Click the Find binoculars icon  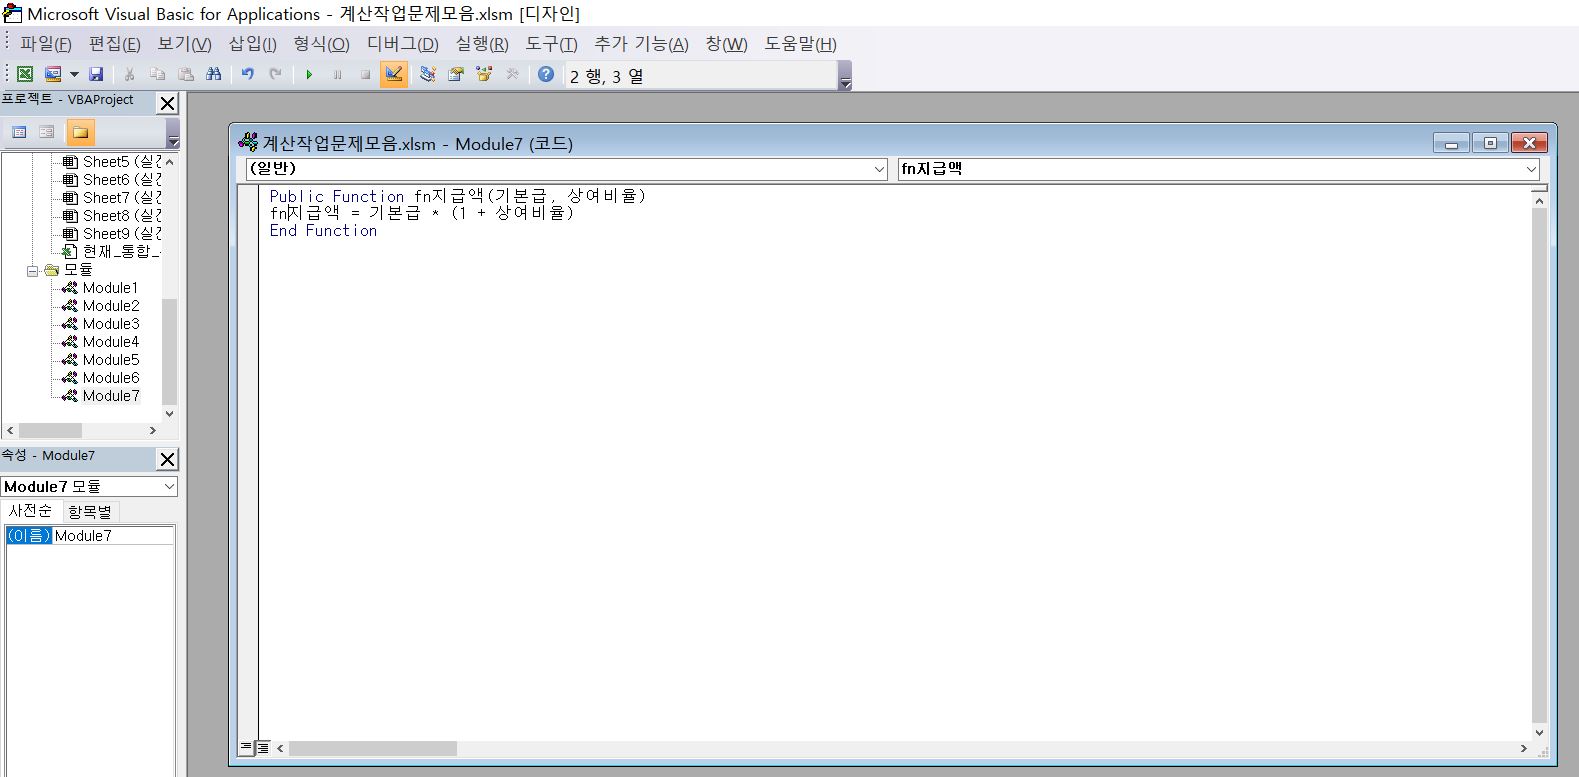[x=213, y=75]
